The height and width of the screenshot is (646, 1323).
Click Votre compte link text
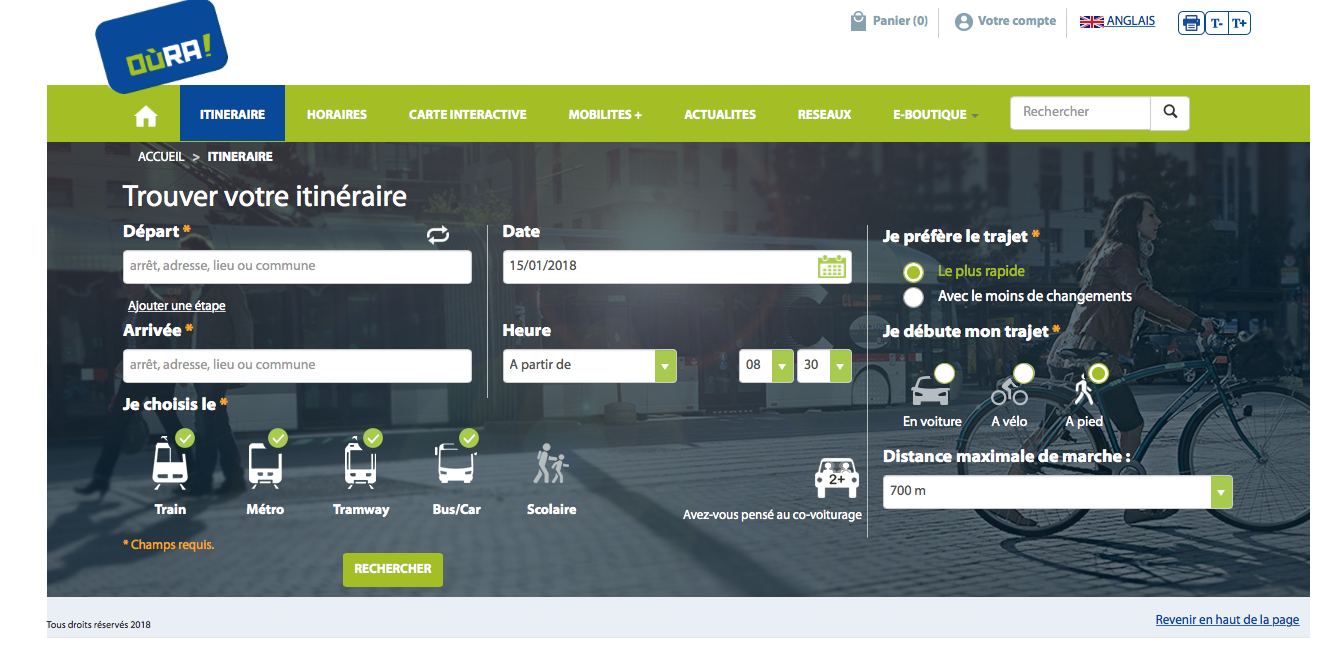1017,21
